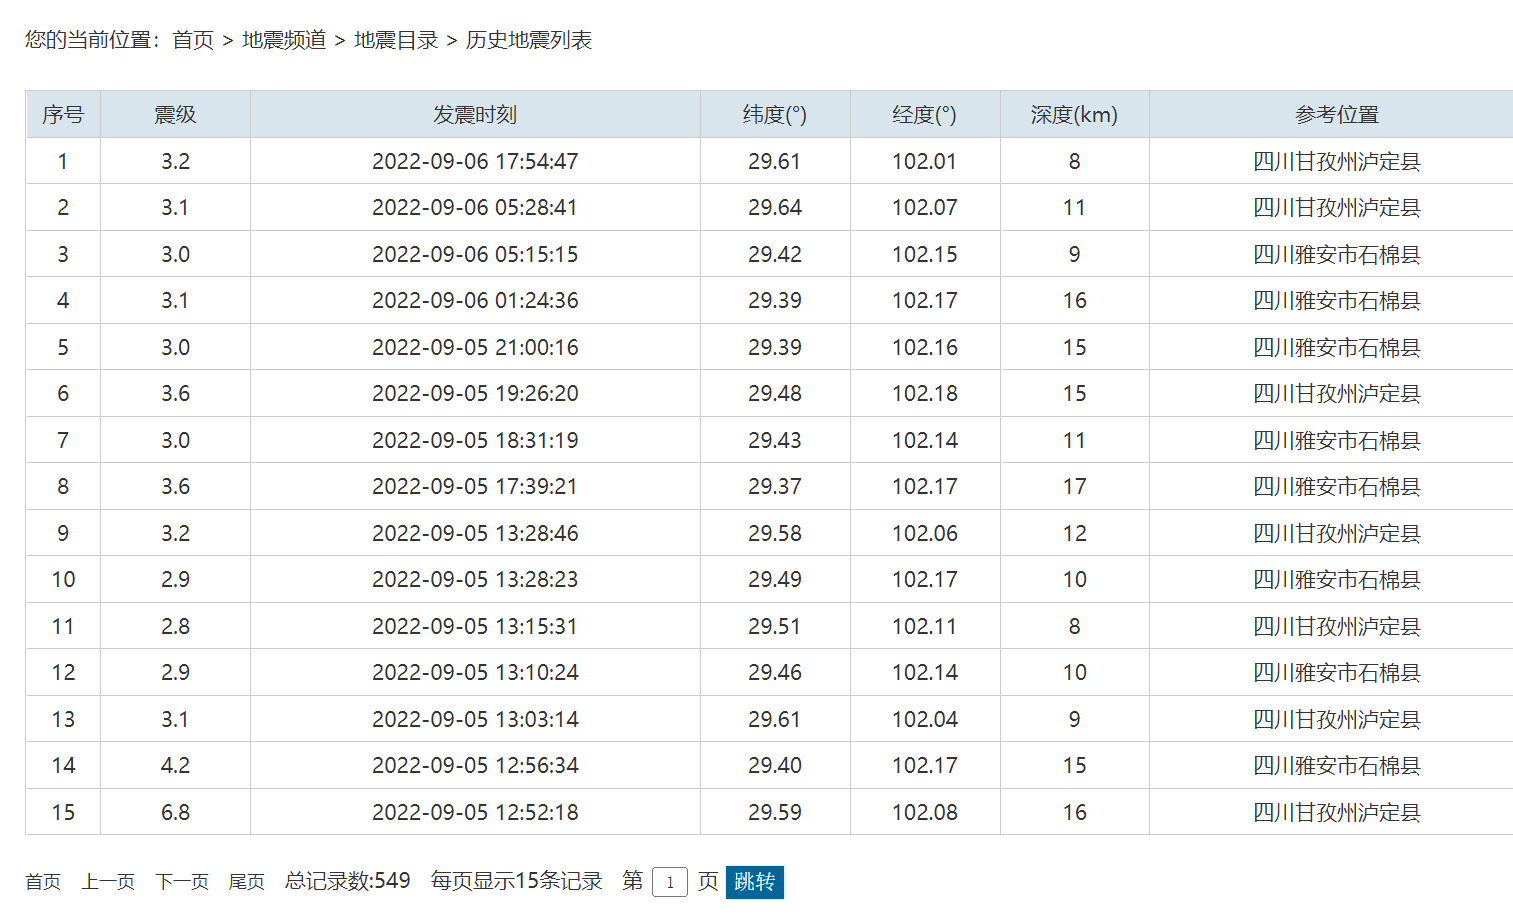The image size is (1513, 922).
Task: Click the 发震时刻 column header
Action: [x=475, y=115]
